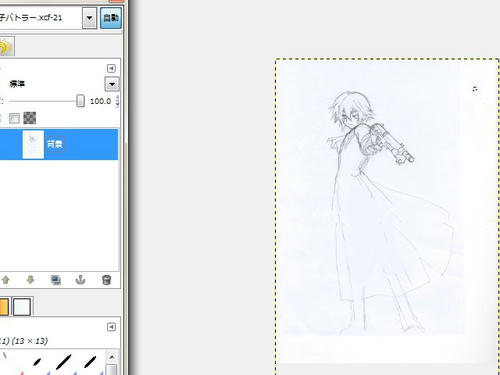Lower the layer with the down arrow icon

coord(30,280)
